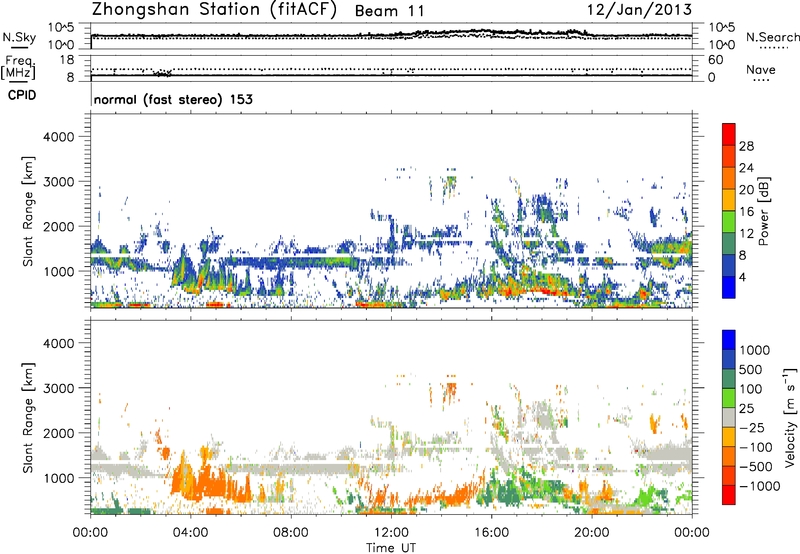Screen dimensions: 800x554
Task: Click the '12:00' time axis tick label
Action: pos(391,533)
